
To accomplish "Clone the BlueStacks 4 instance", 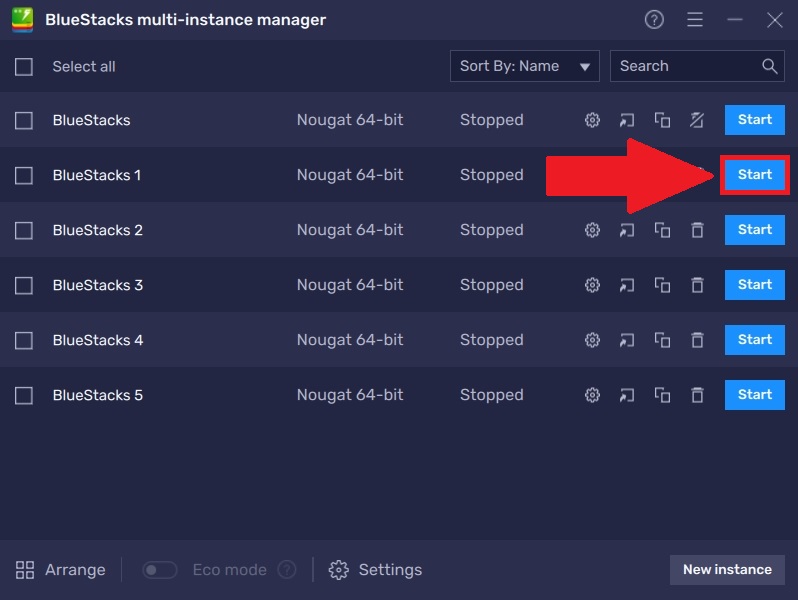I will point(662,340).
